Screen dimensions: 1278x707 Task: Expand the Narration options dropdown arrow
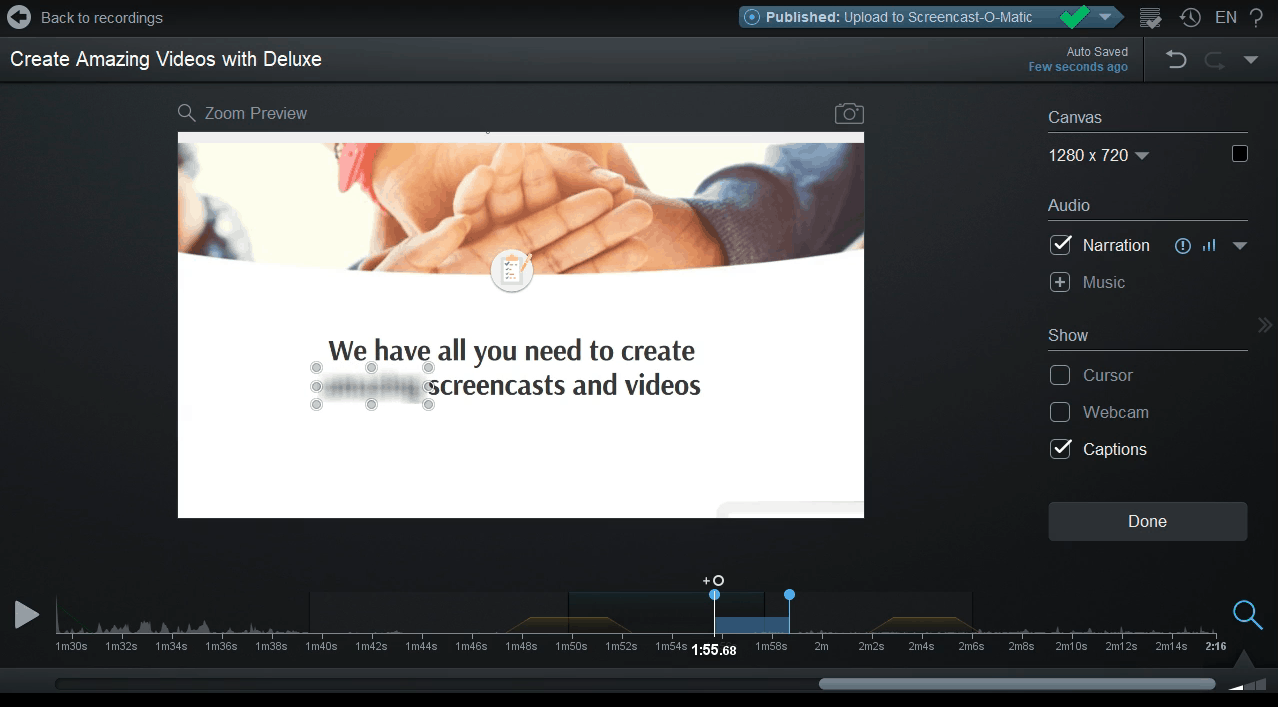tap(1239, 245)
